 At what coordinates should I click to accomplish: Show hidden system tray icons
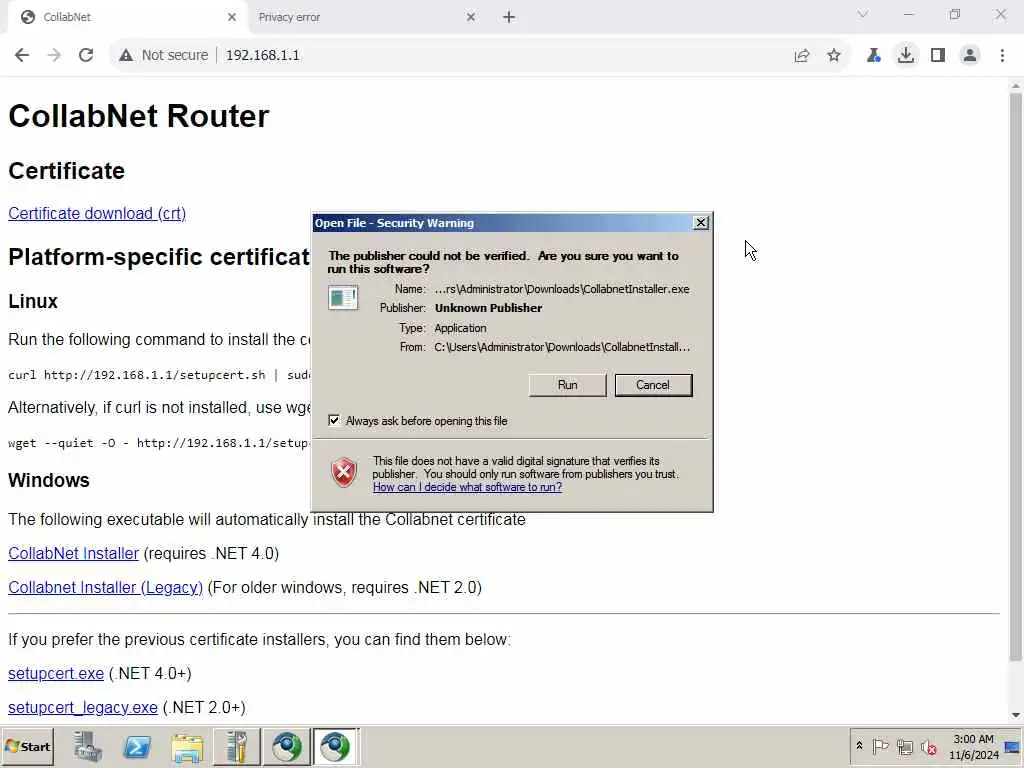click(859, 746)
